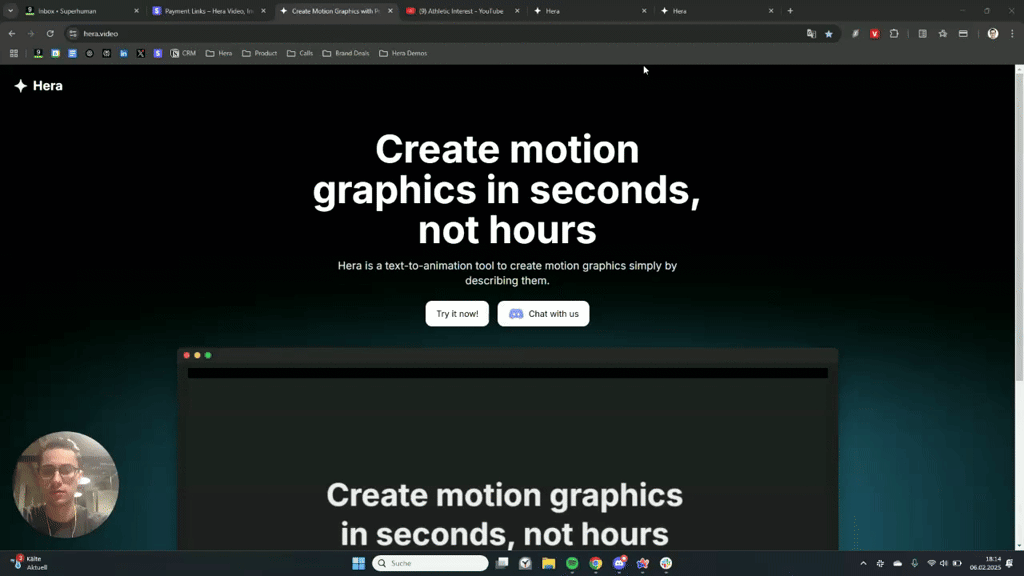Toggle Wi-Fi icon in the system tray
Viewport: 1024px width, 576px height.
pos(932,563)
